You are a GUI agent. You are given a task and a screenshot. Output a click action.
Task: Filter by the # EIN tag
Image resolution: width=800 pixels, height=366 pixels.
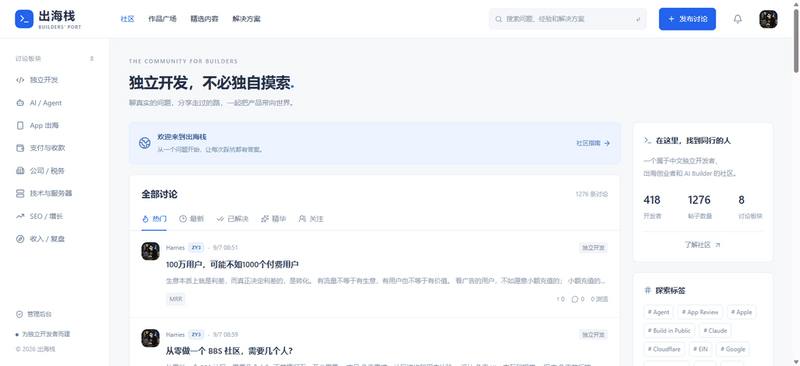coord(700,349)
